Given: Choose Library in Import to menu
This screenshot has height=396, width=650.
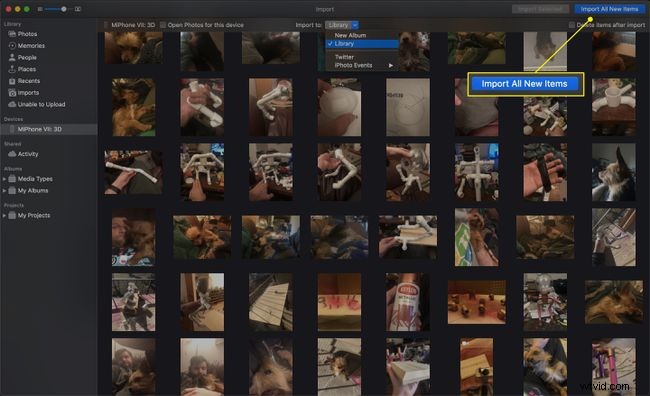Looking at the screenshot, I should (x=362, y=44).
